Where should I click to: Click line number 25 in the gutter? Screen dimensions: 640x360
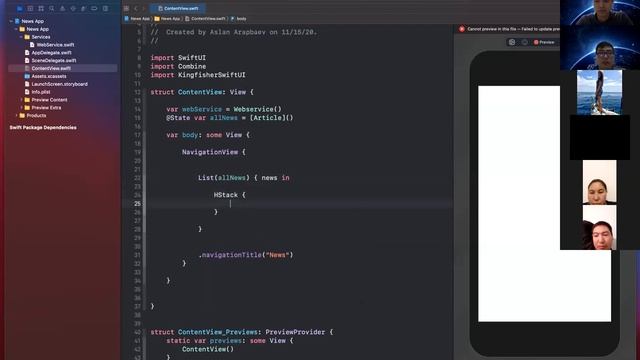(x=138, y=203)
